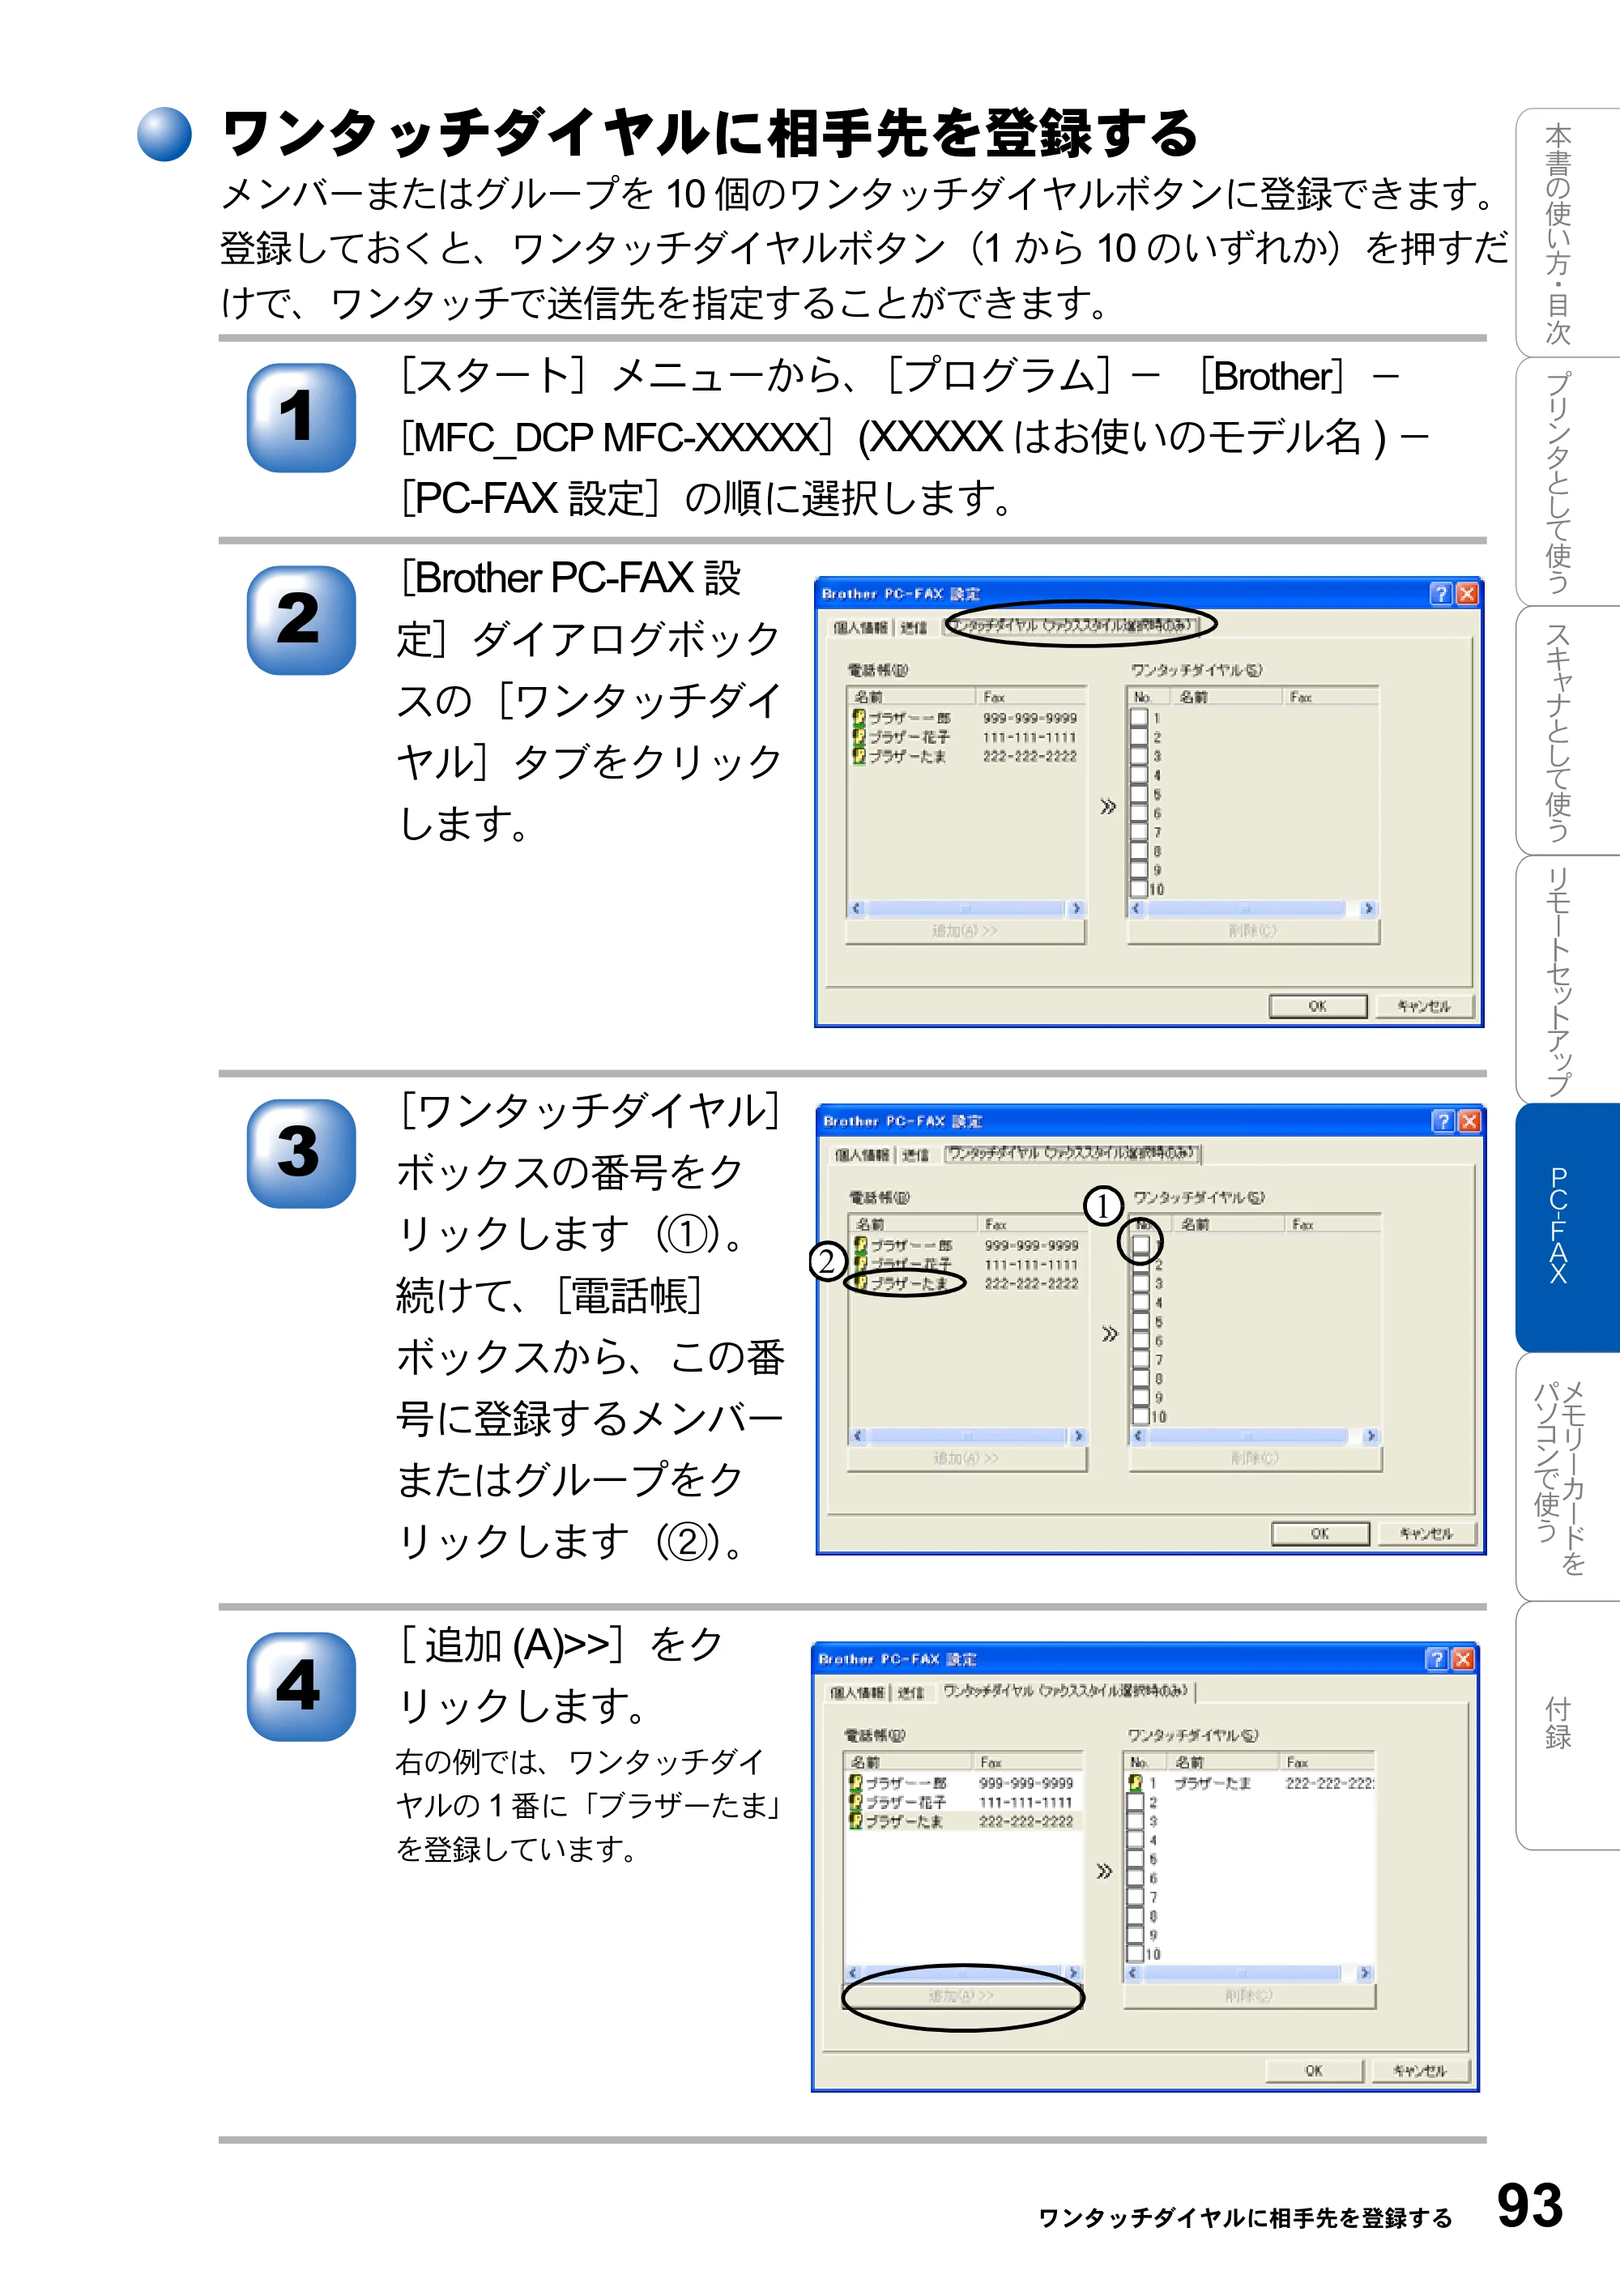The height and width of the screenshot is (2296, 1620).
Task: Click the help question-mark icon in step 4 dialog
Action: tap(1436, 1659)
